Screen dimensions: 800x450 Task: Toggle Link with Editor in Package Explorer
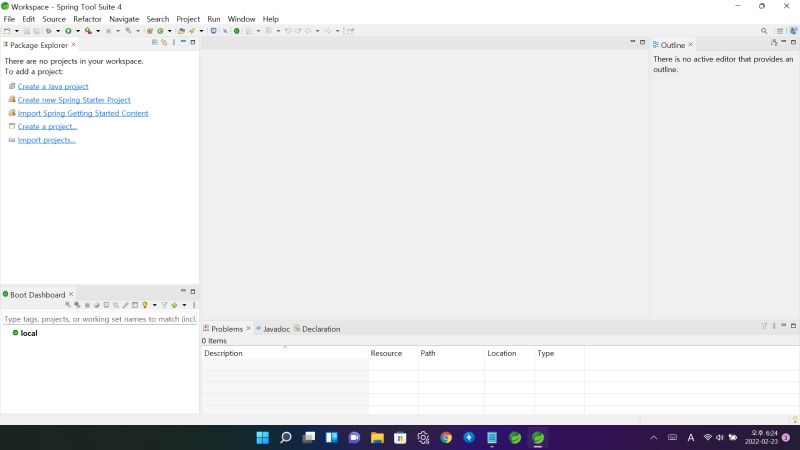click(x=164, y=42)
